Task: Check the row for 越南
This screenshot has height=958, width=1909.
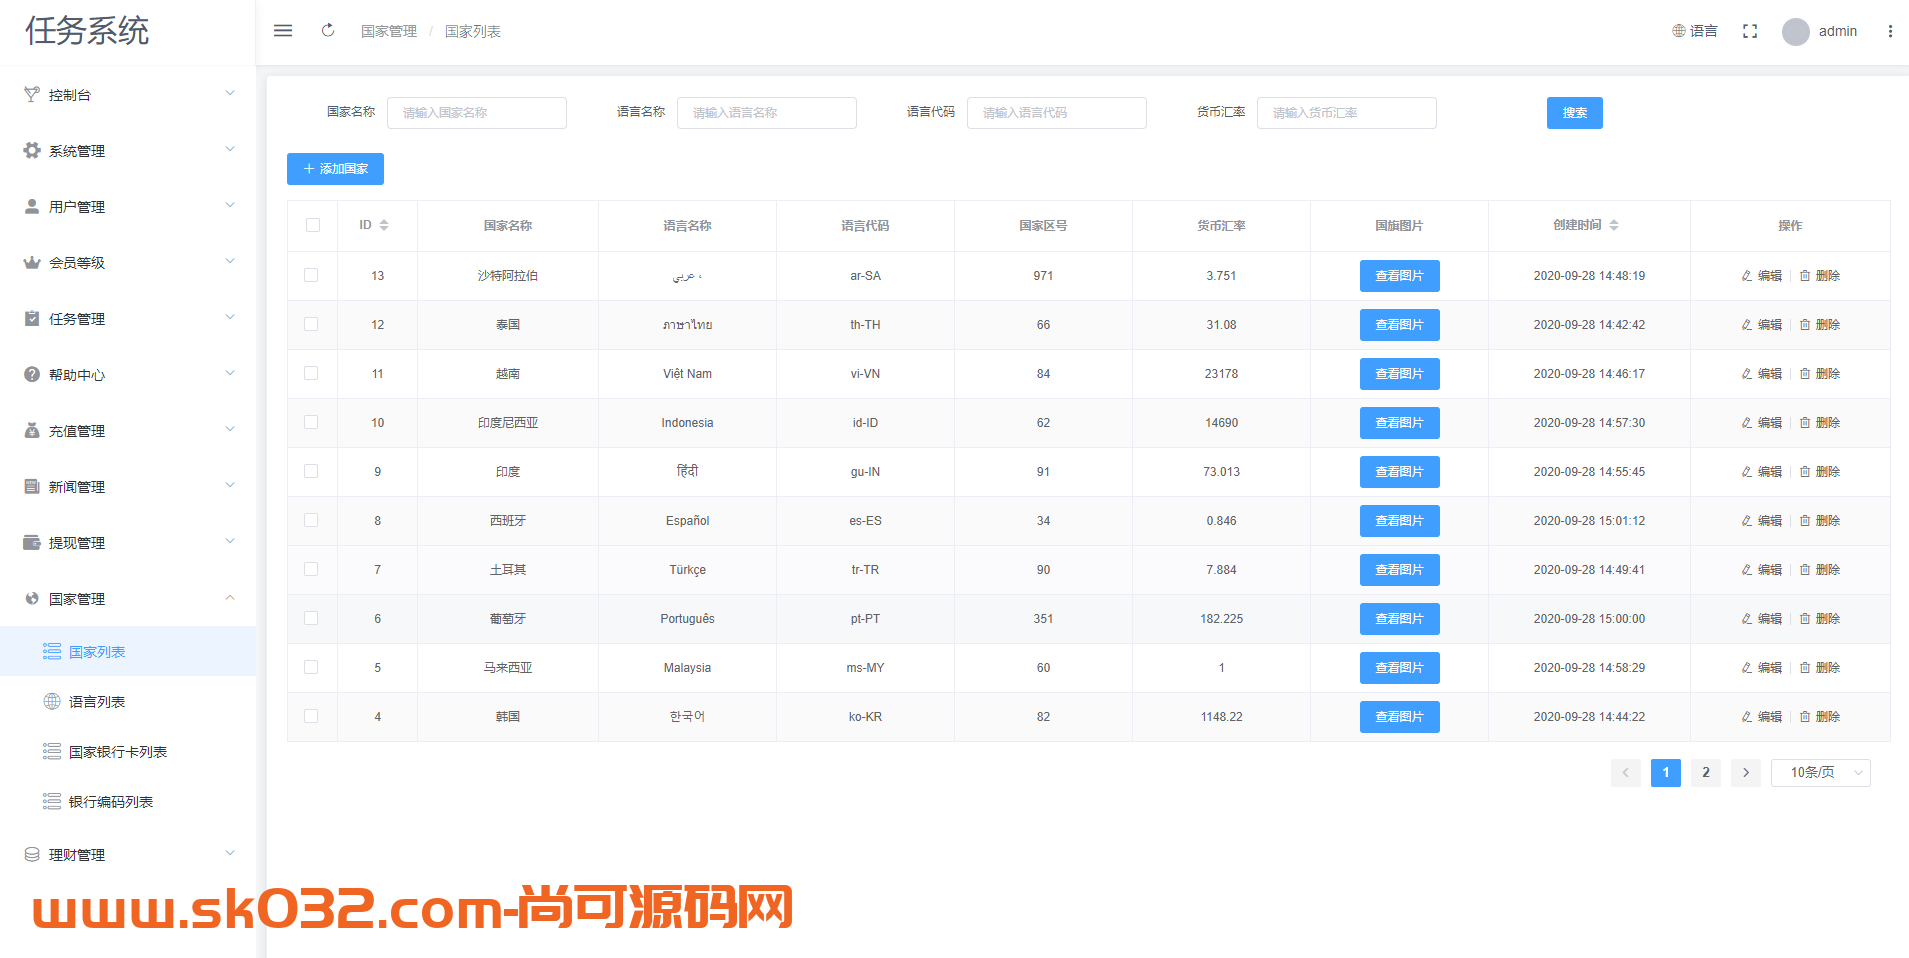Action: tap(311, 373)
